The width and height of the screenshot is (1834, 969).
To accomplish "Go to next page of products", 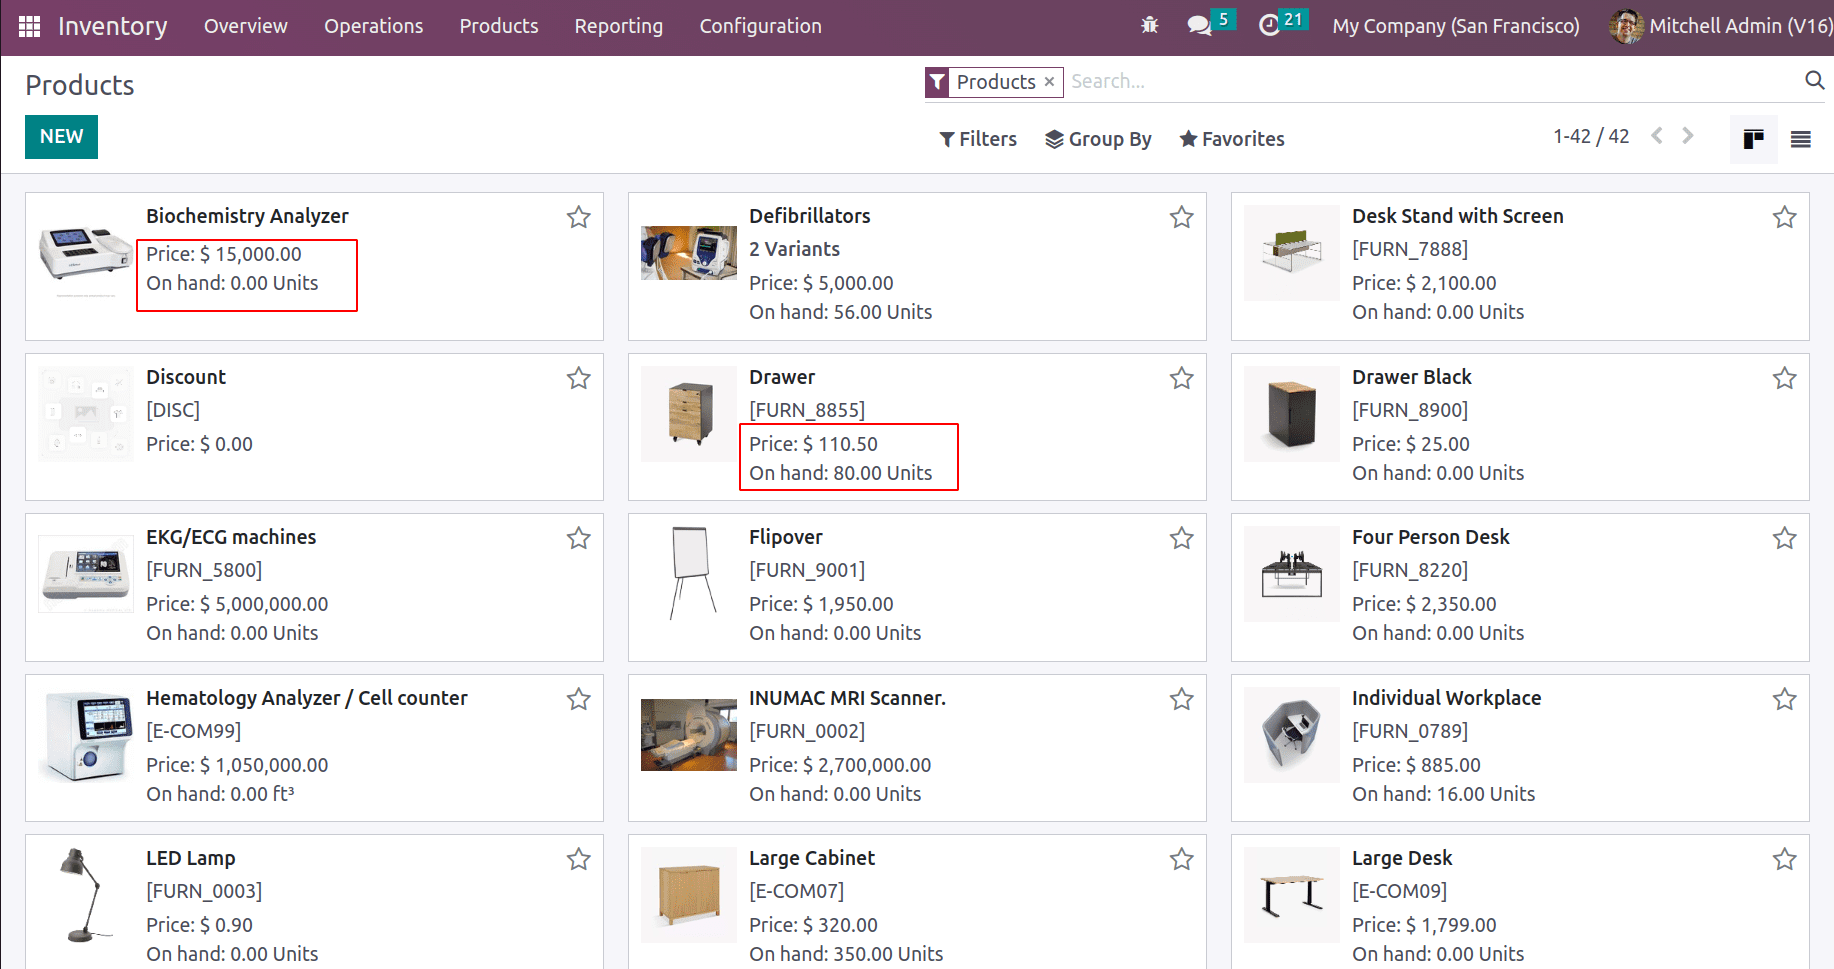I will pos(1688,135).
